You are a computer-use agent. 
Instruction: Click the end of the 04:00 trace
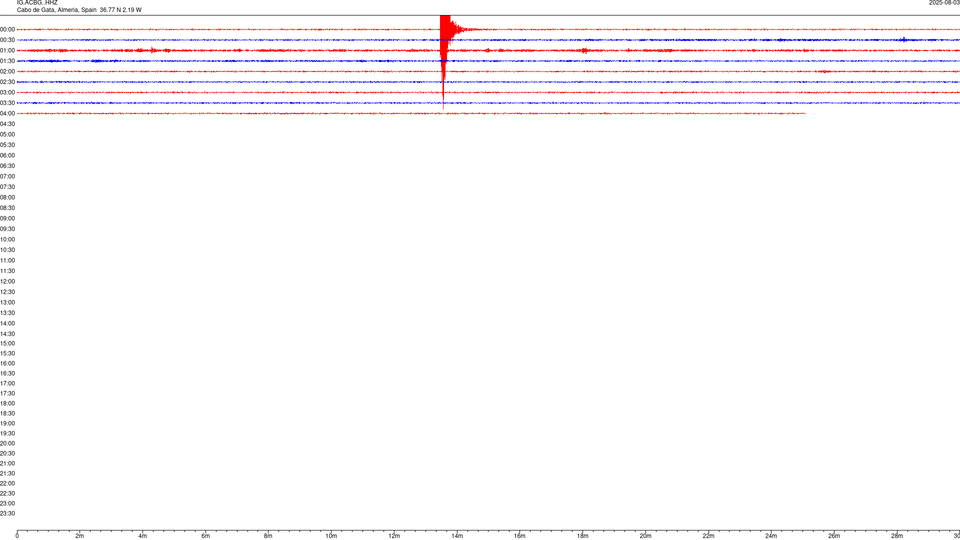(x=804, y=113)
